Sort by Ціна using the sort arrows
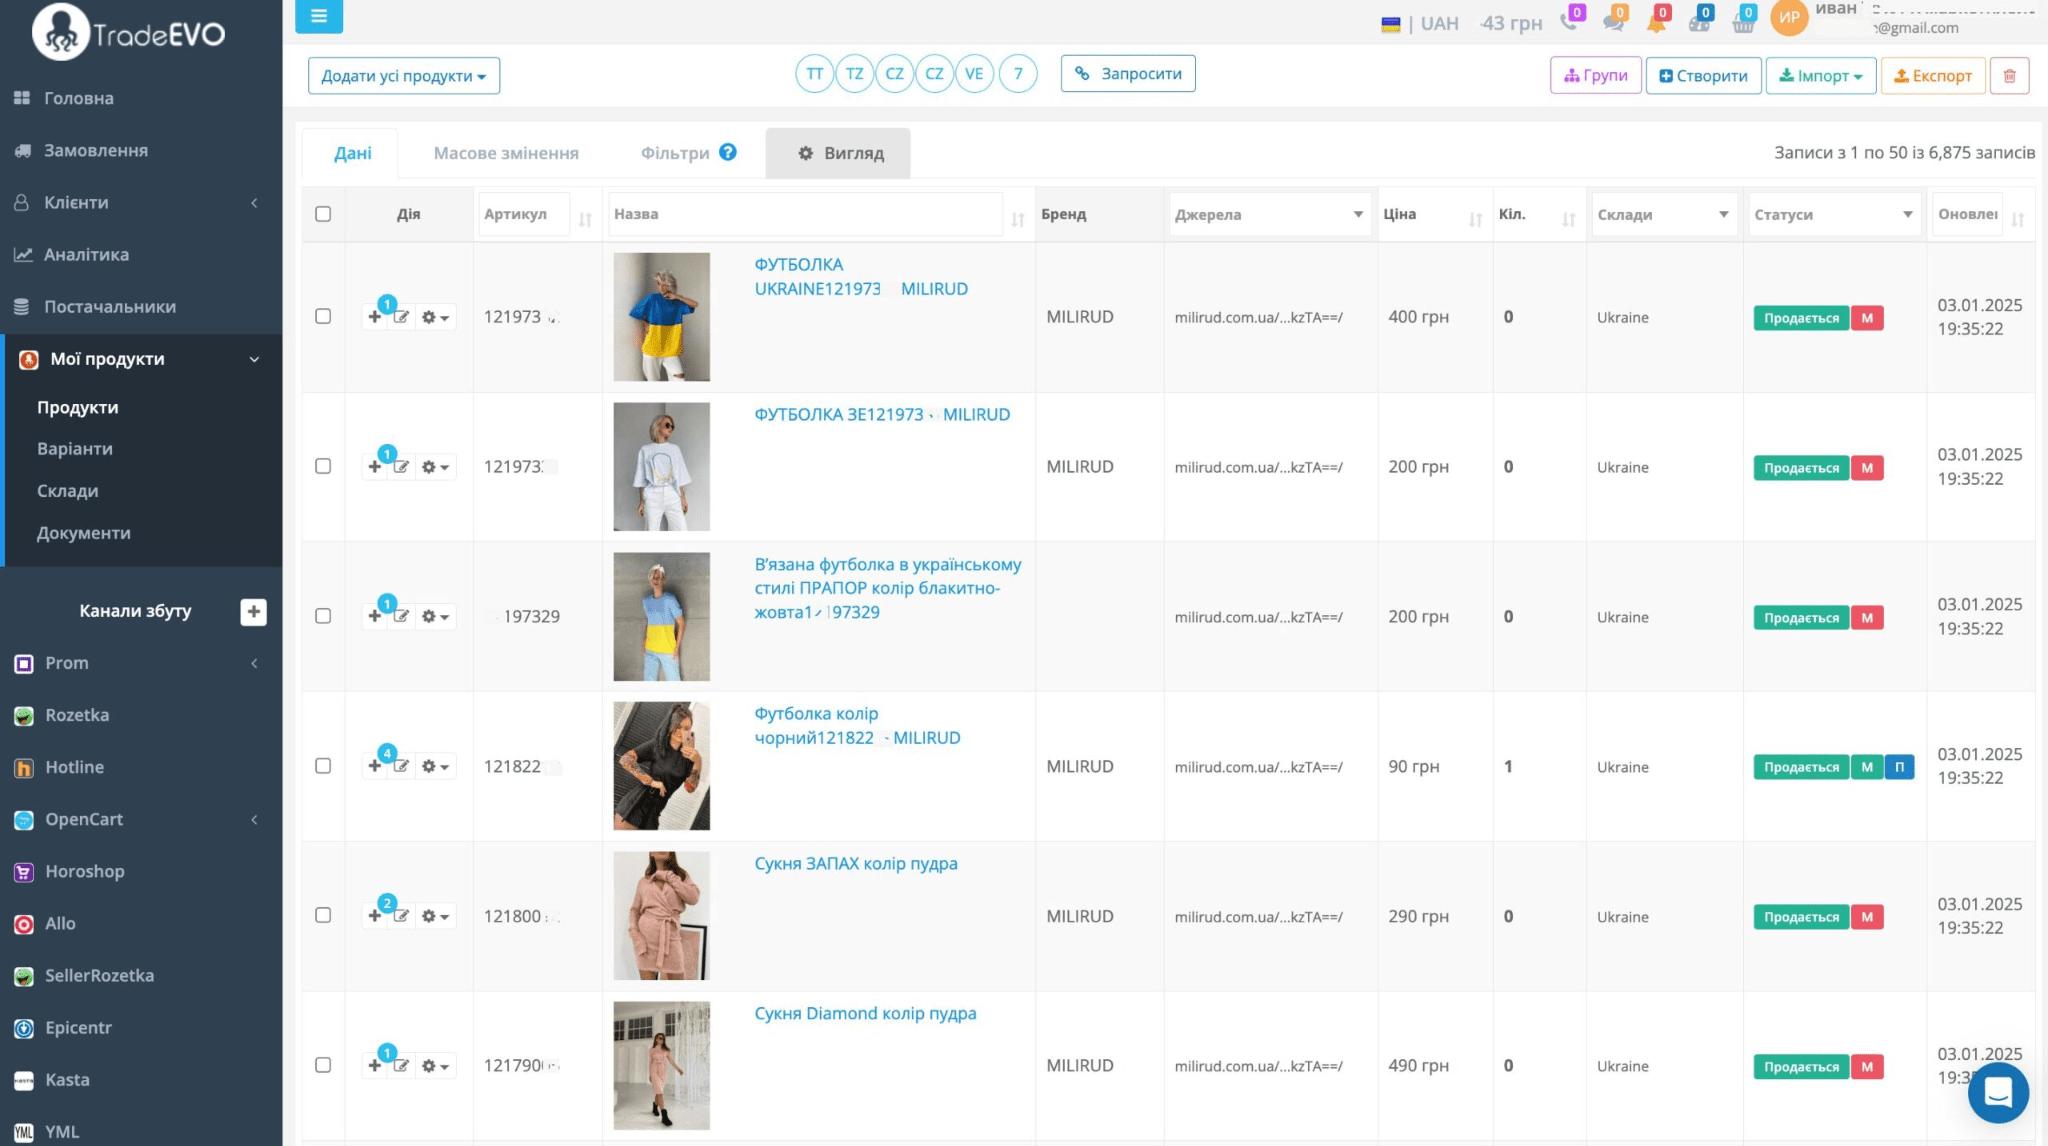This screenshot has width=2048, height=1146. click(x=1475, y=219)
